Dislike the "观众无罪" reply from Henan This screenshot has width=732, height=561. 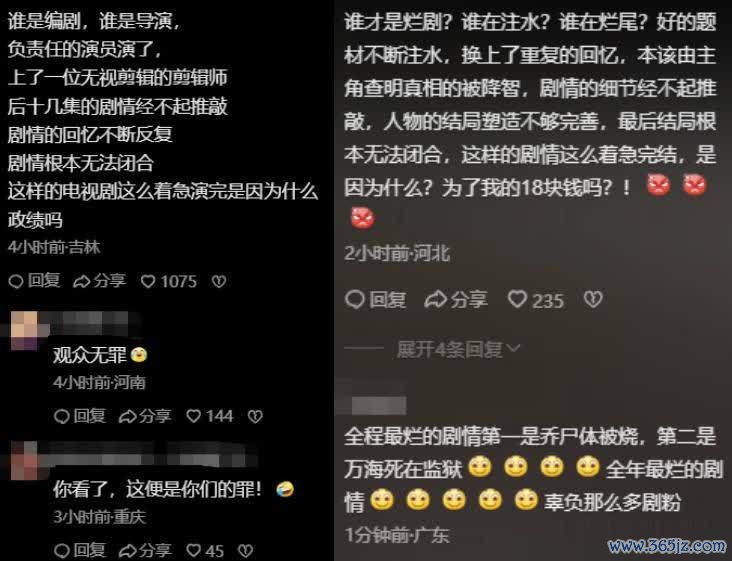pyautogui.click(x=255, y=416)
